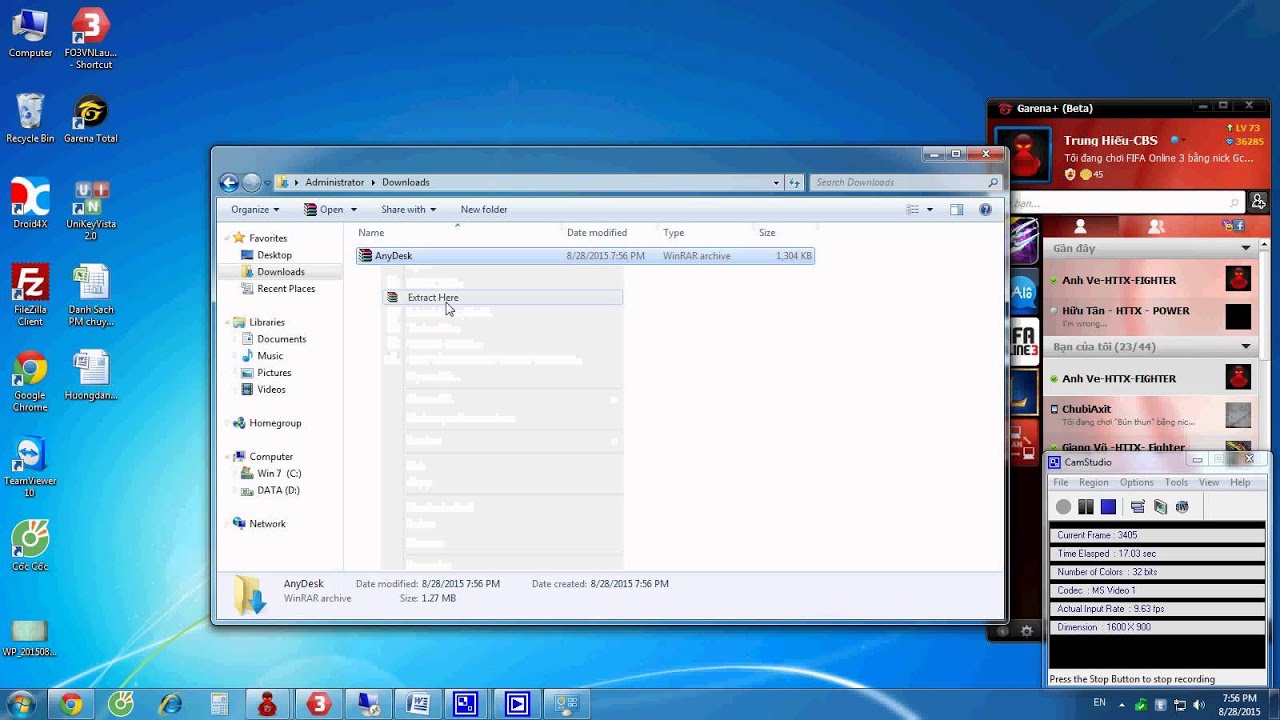Image resolution: width=1280 pixels, height=720 pixels.
Task: Open the Help menu in CamStudio
Action: [1240, 482]
